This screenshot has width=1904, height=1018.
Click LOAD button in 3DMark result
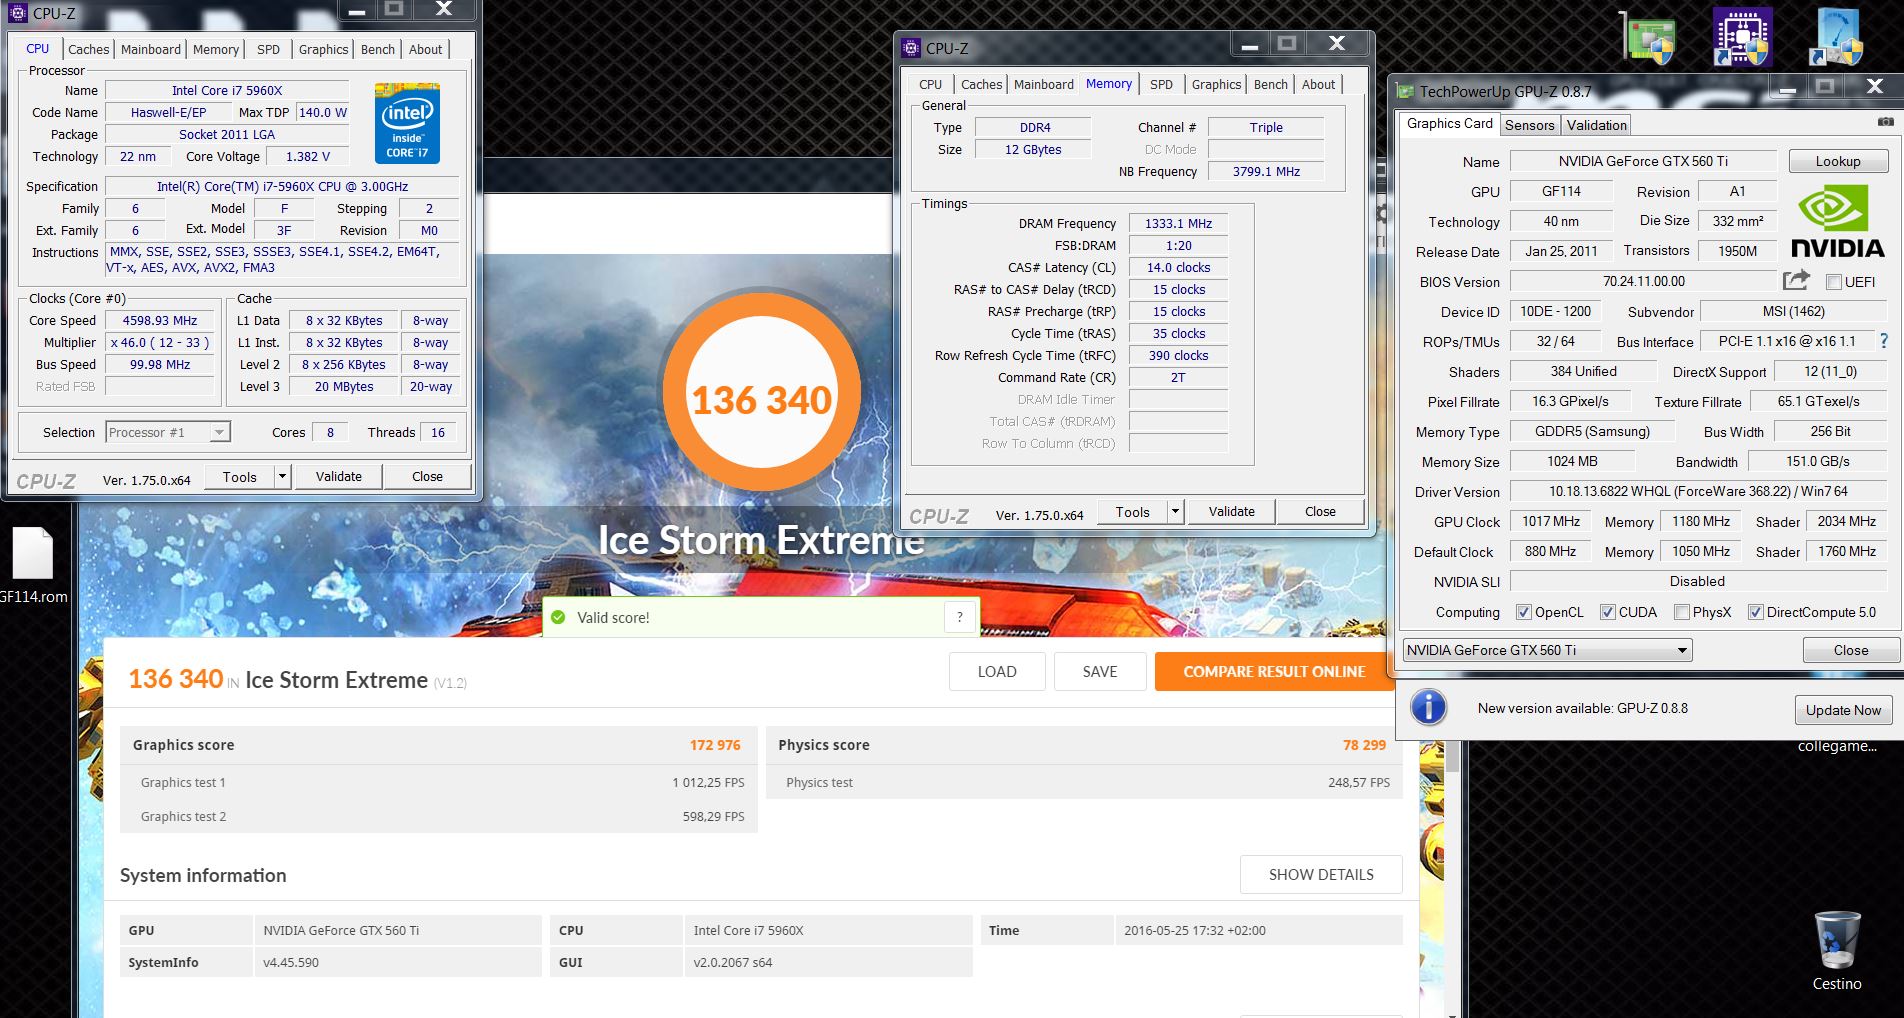click(x=997, y=671)
